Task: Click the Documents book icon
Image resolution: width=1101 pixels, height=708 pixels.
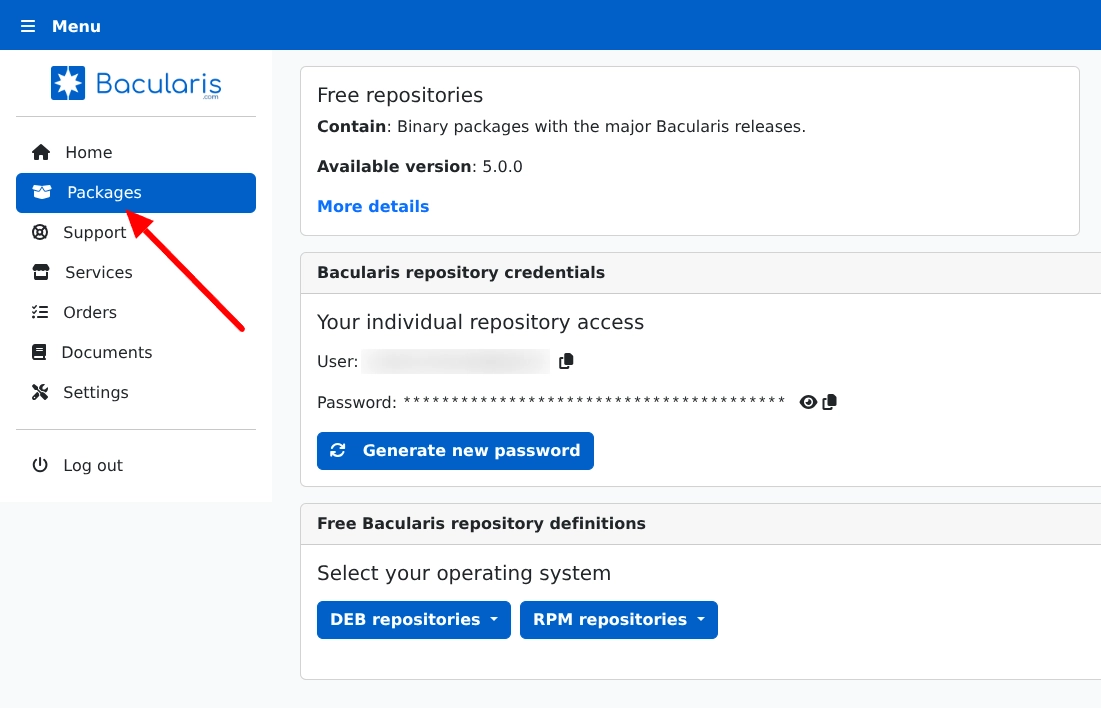Action: click(41, 352)
